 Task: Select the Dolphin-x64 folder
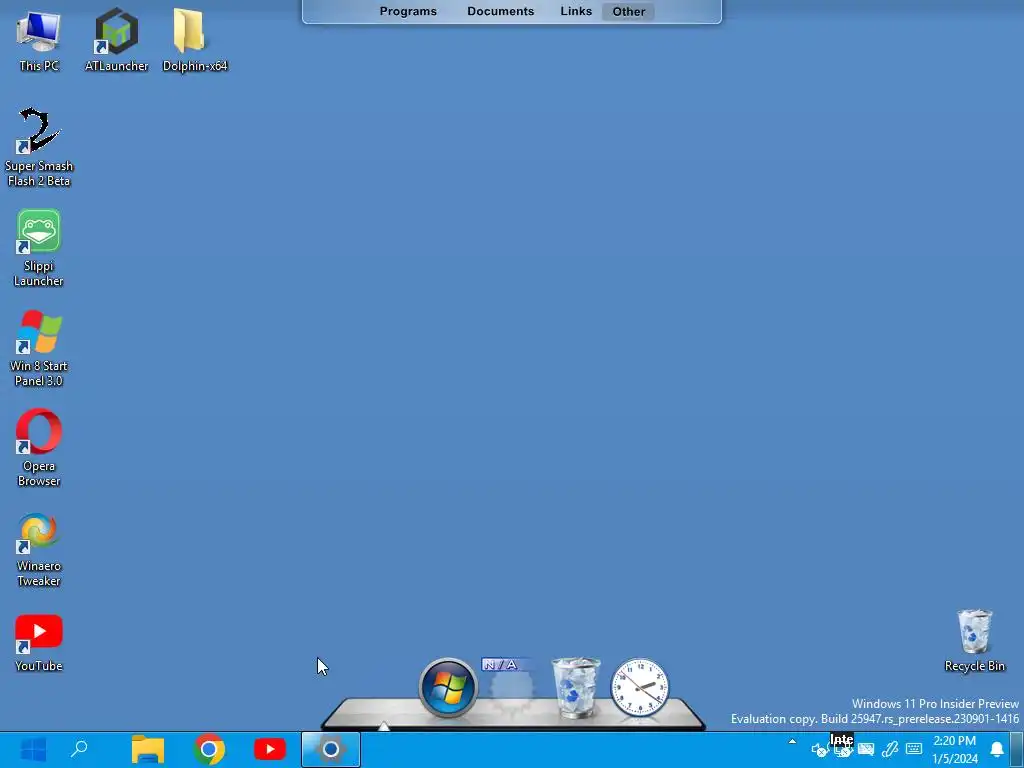(x=195, y=40)
